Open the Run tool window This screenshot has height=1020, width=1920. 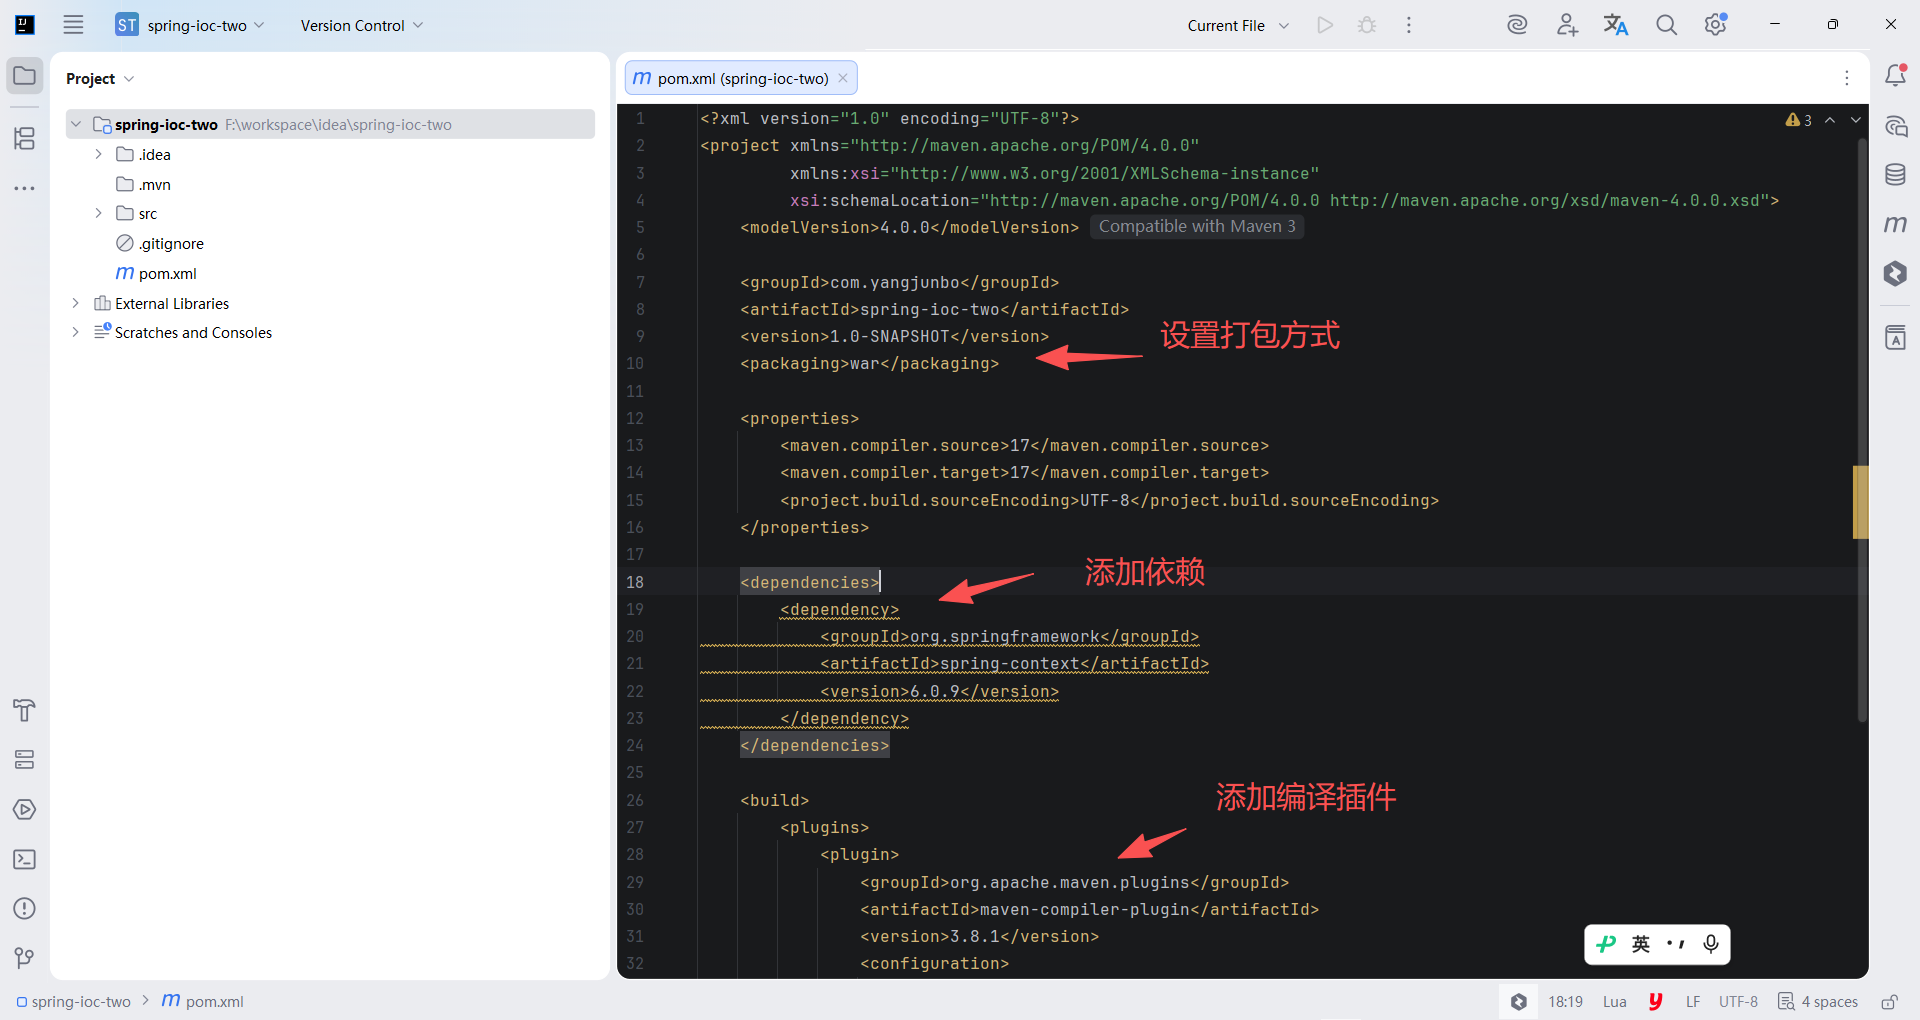(25, 809)
